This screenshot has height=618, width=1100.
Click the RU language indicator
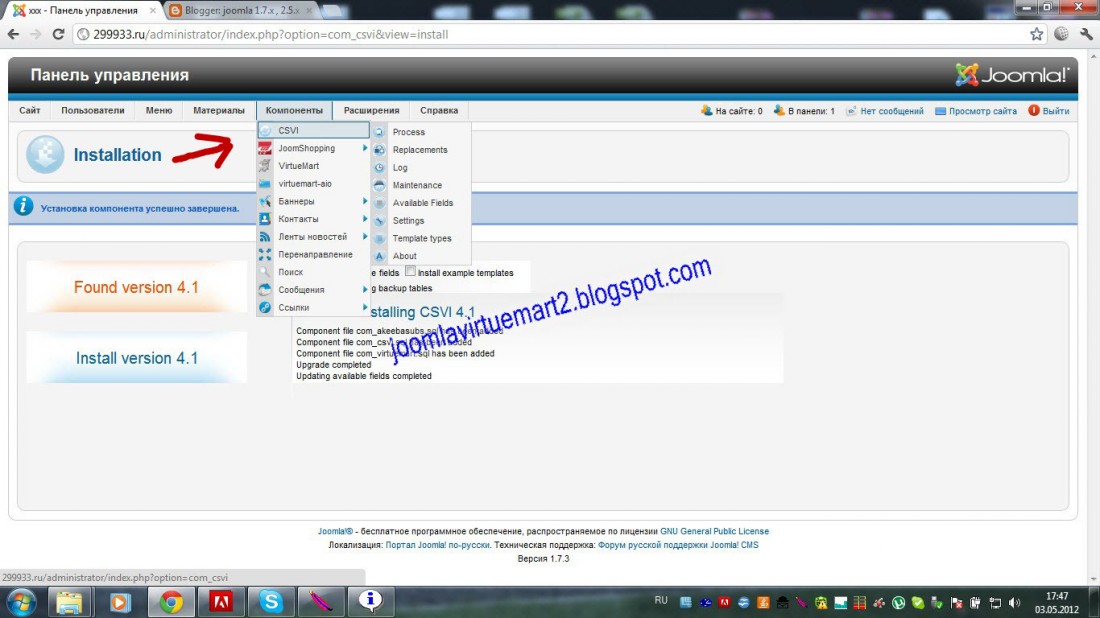(661, 600)
